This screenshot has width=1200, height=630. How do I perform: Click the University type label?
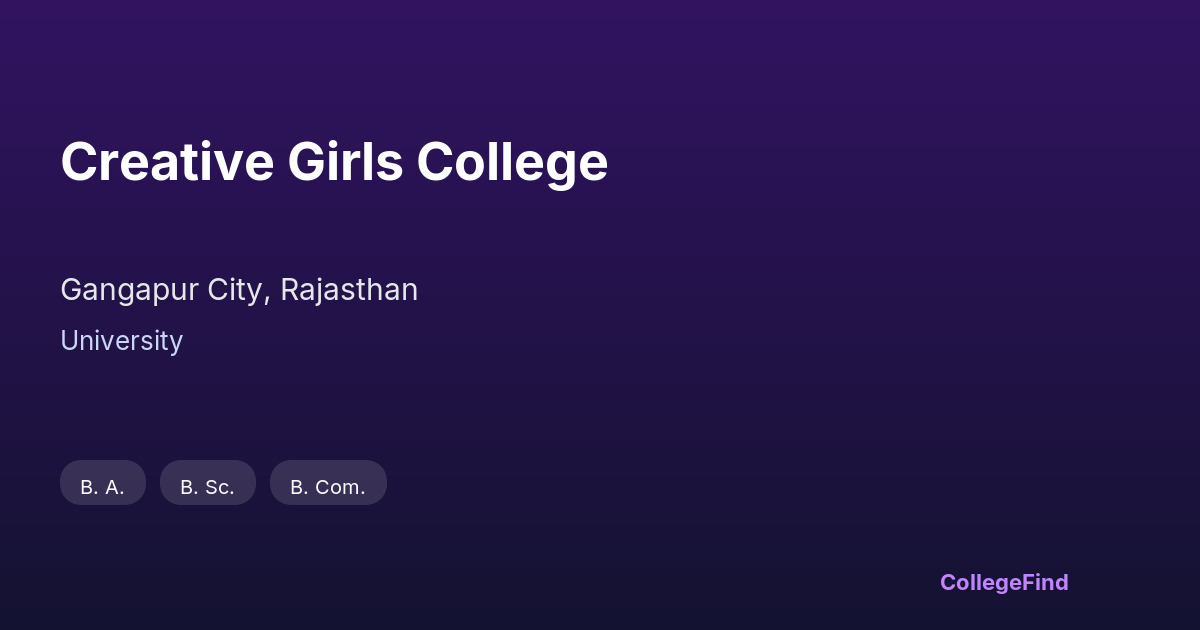click(121, 341)
